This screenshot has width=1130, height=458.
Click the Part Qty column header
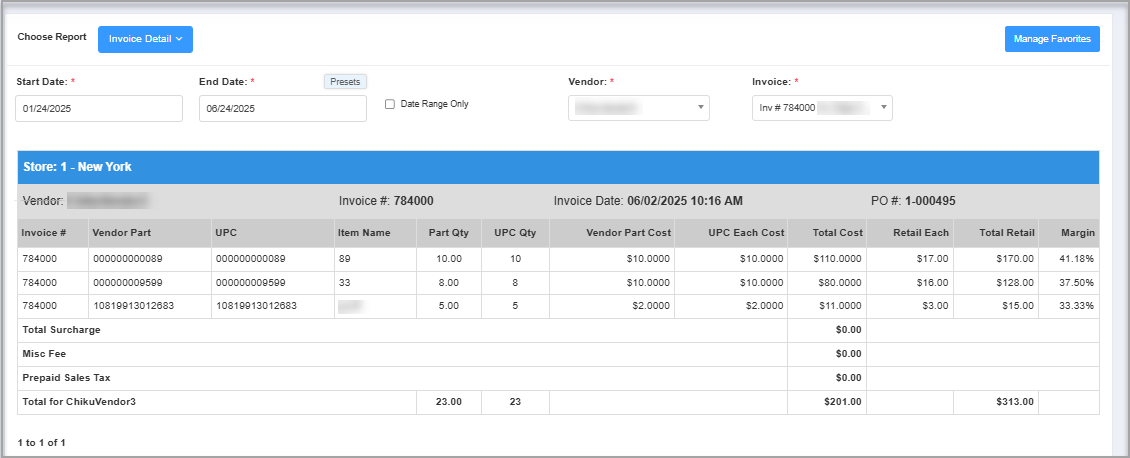[448, 233]
